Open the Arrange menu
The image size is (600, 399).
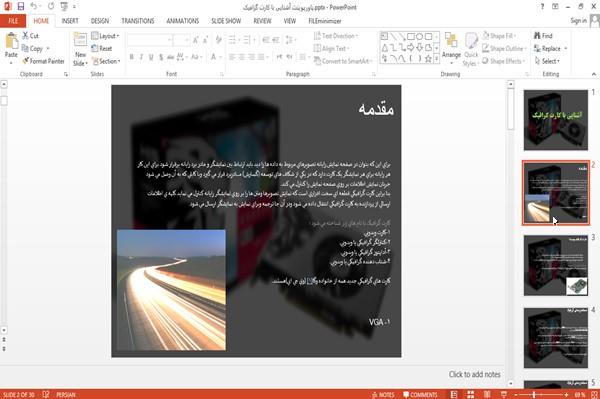451,49
